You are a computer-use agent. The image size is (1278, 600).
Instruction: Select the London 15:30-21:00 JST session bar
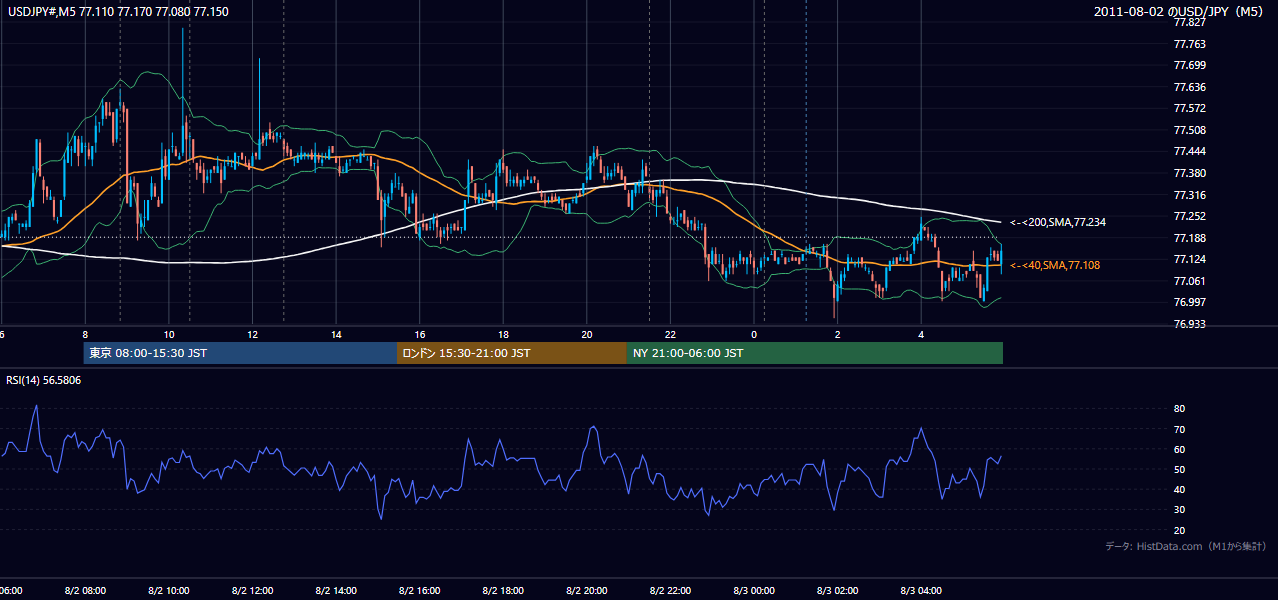(512, 353)
